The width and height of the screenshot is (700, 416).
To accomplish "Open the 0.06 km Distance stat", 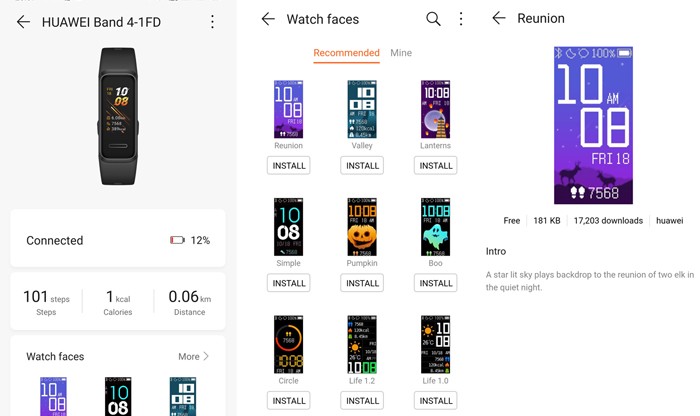I will pyautogui.click(x=190, y=302).
